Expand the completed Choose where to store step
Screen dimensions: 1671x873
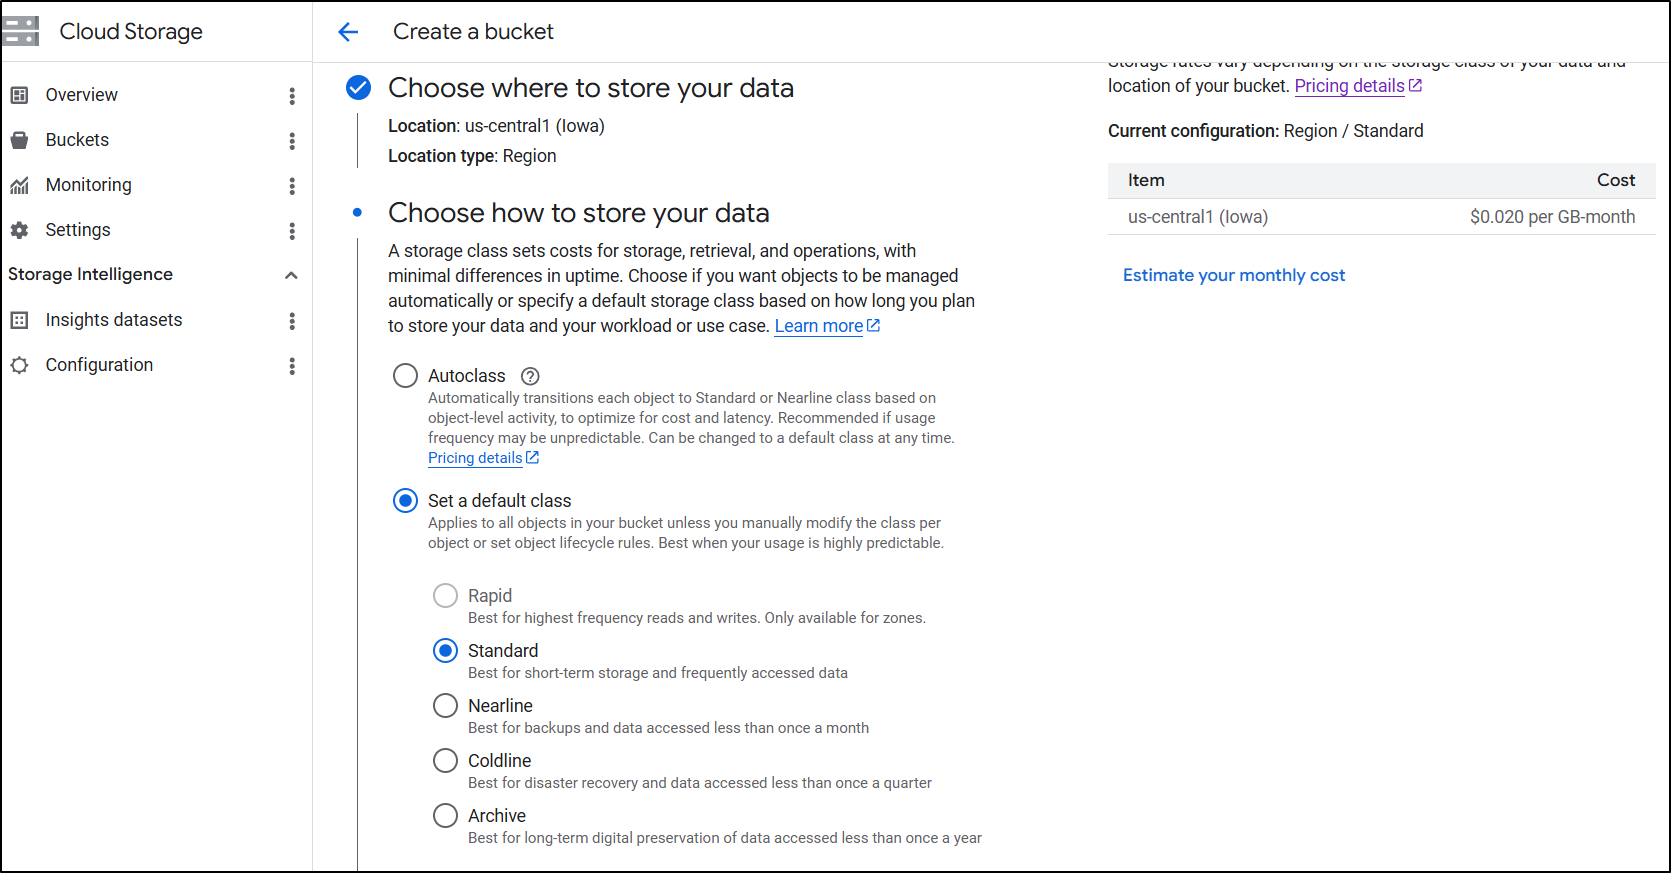(590, 88)
